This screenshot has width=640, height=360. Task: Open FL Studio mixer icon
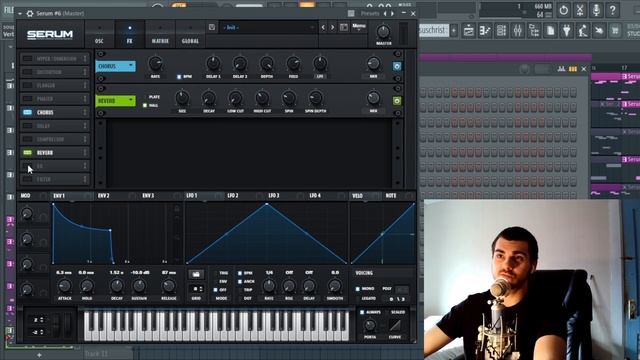click(518, 31)
